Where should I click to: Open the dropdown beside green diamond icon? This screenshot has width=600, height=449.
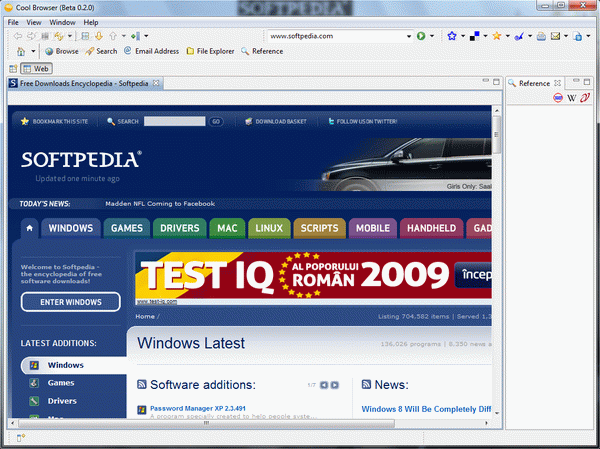(x=146, y=36)
